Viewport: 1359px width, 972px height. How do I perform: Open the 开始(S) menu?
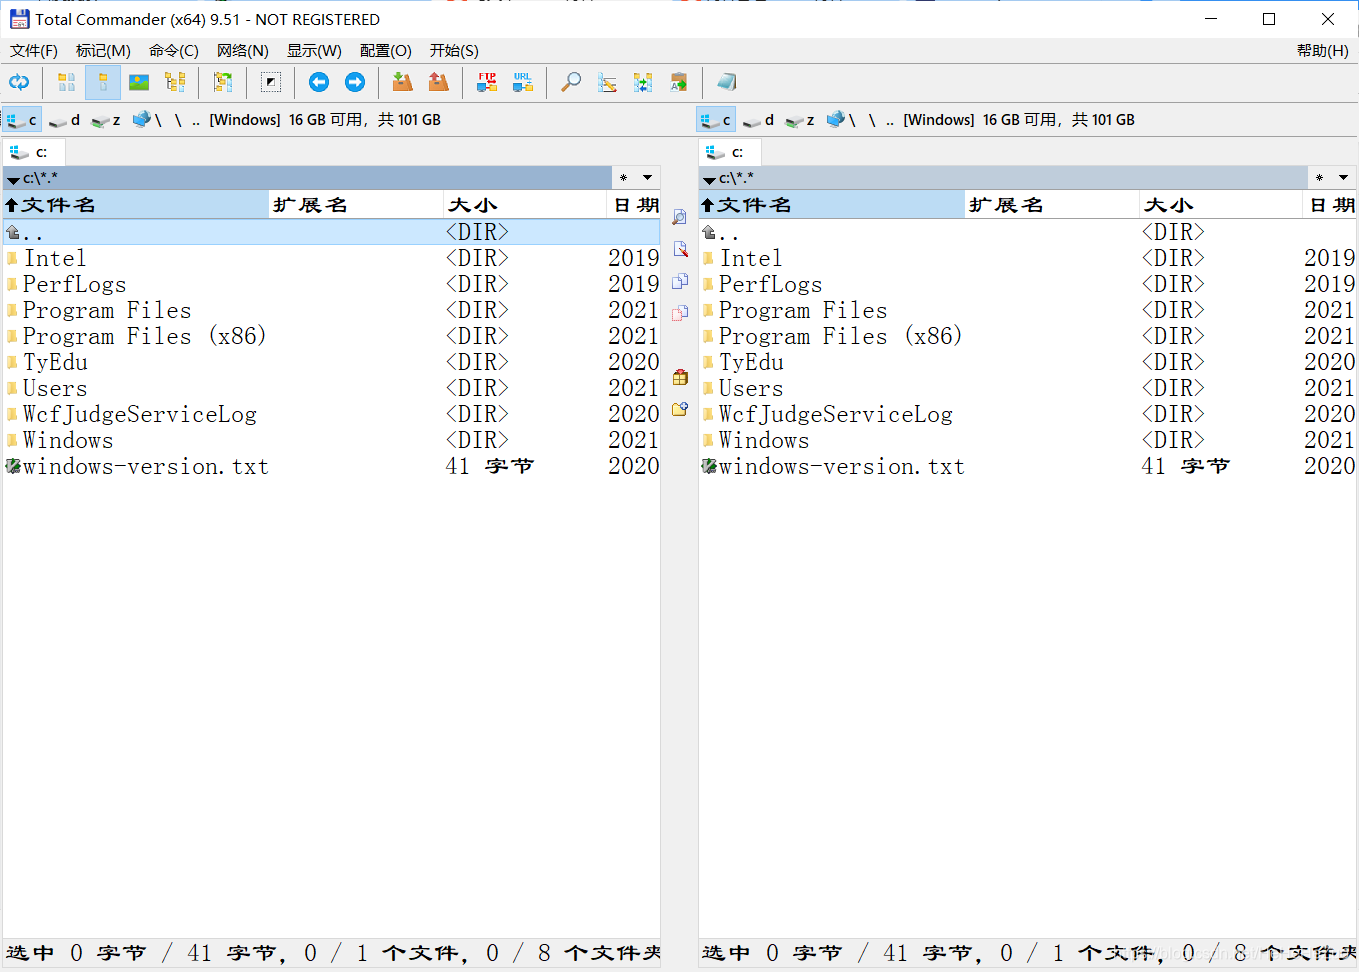coord(454,50)
